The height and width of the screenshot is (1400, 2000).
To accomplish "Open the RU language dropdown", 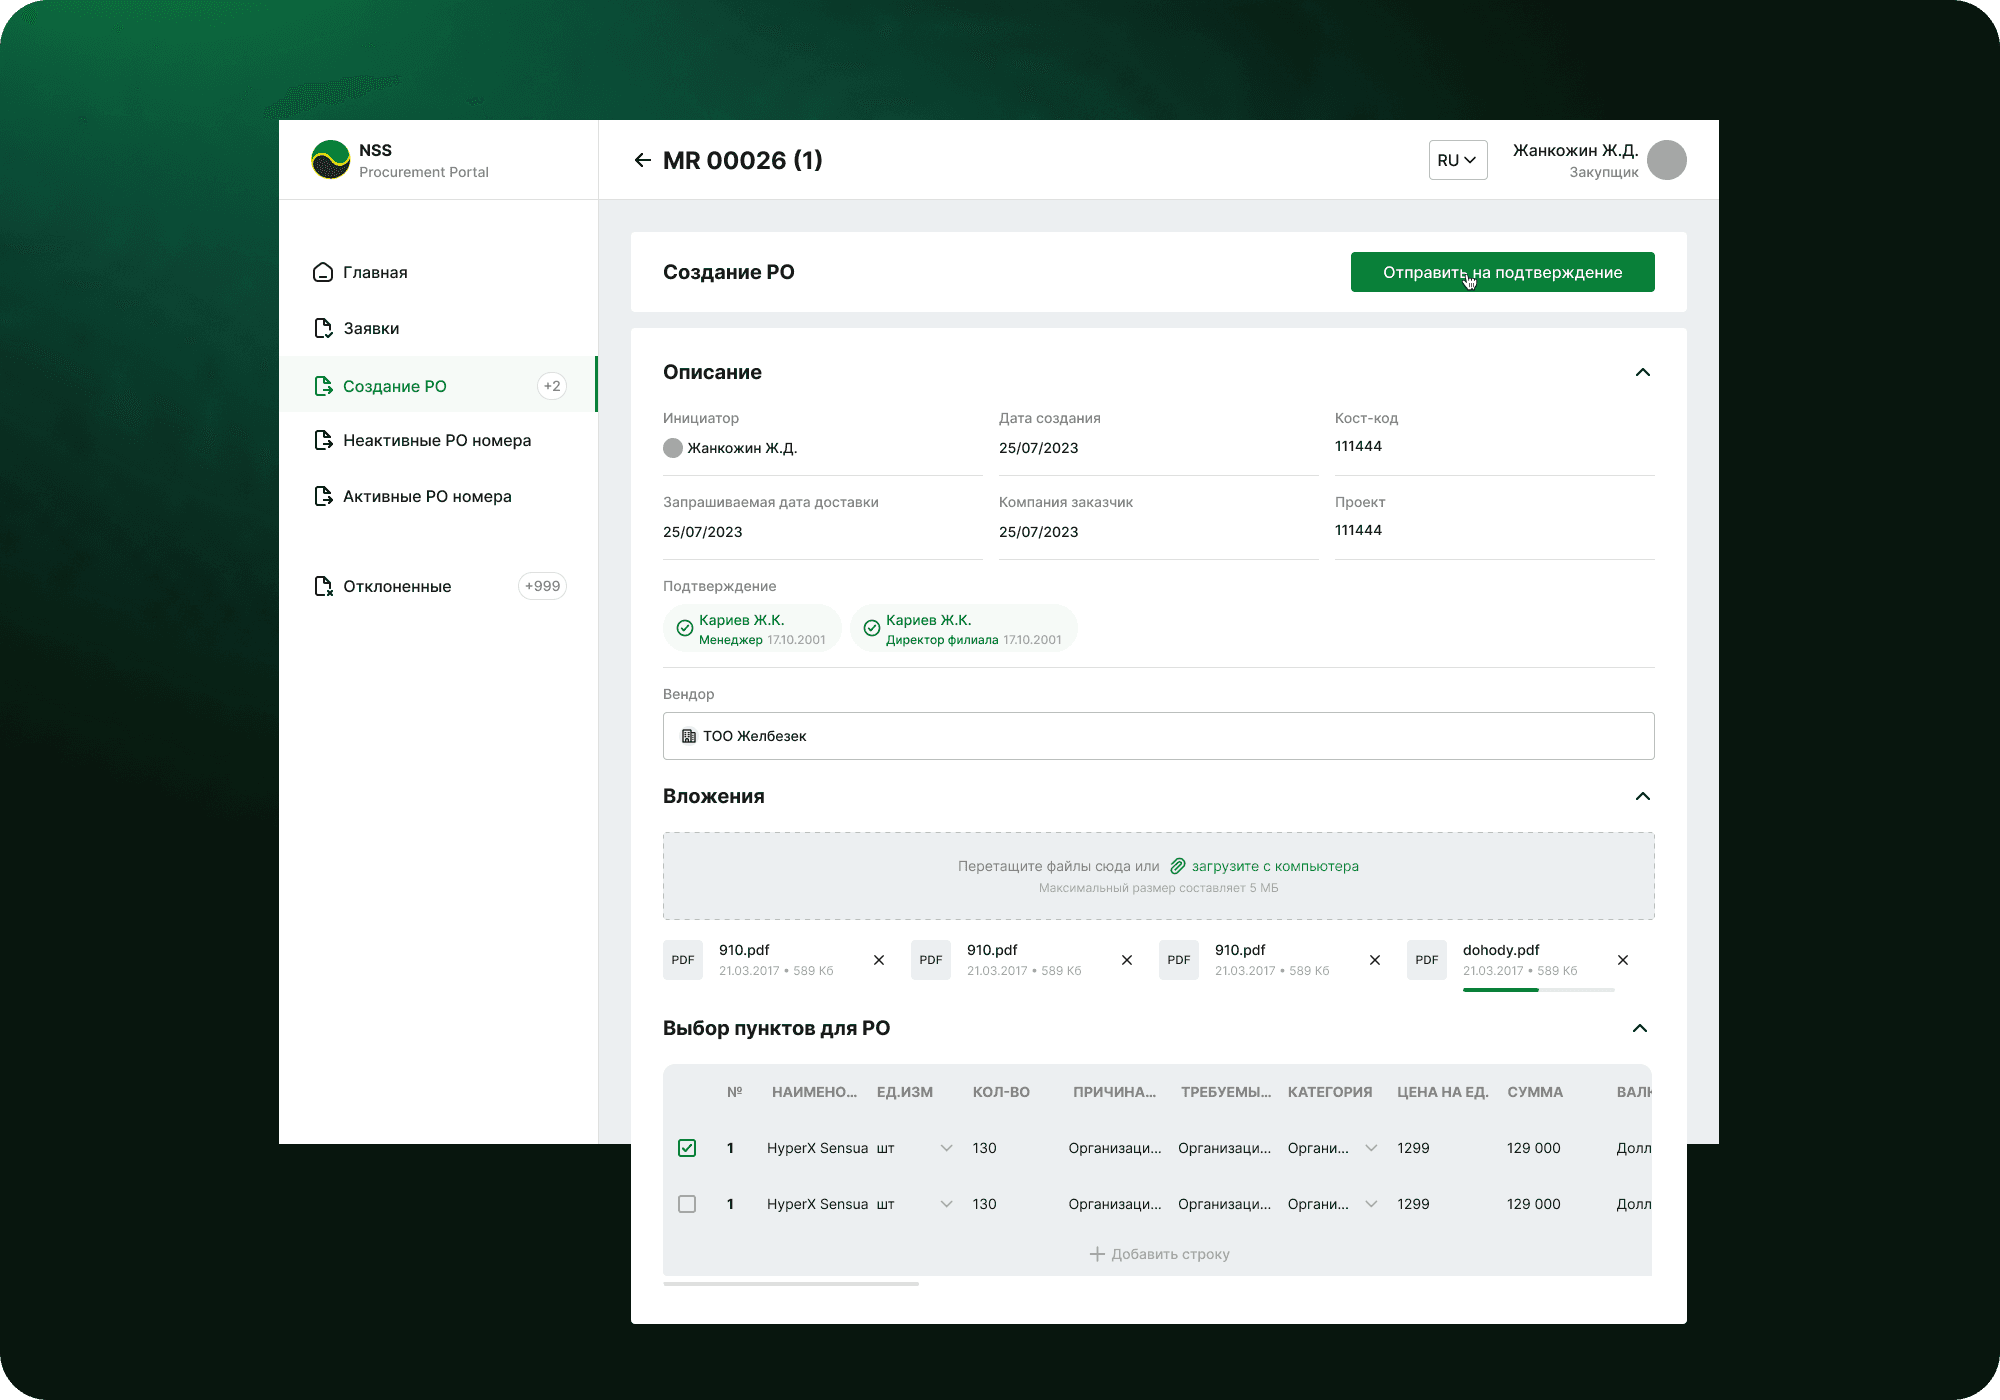I will [1457, 160].
